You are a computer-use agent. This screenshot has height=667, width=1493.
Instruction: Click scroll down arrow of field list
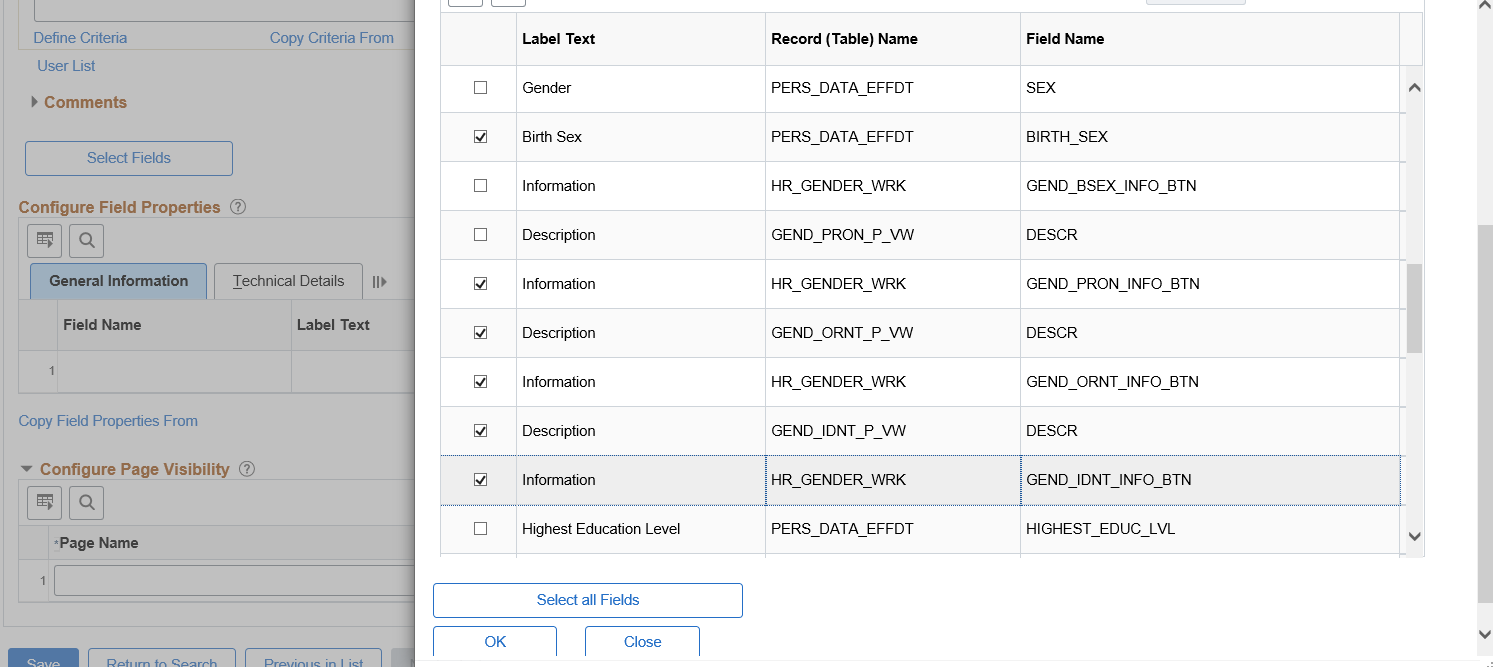[x=1414, y=537]
